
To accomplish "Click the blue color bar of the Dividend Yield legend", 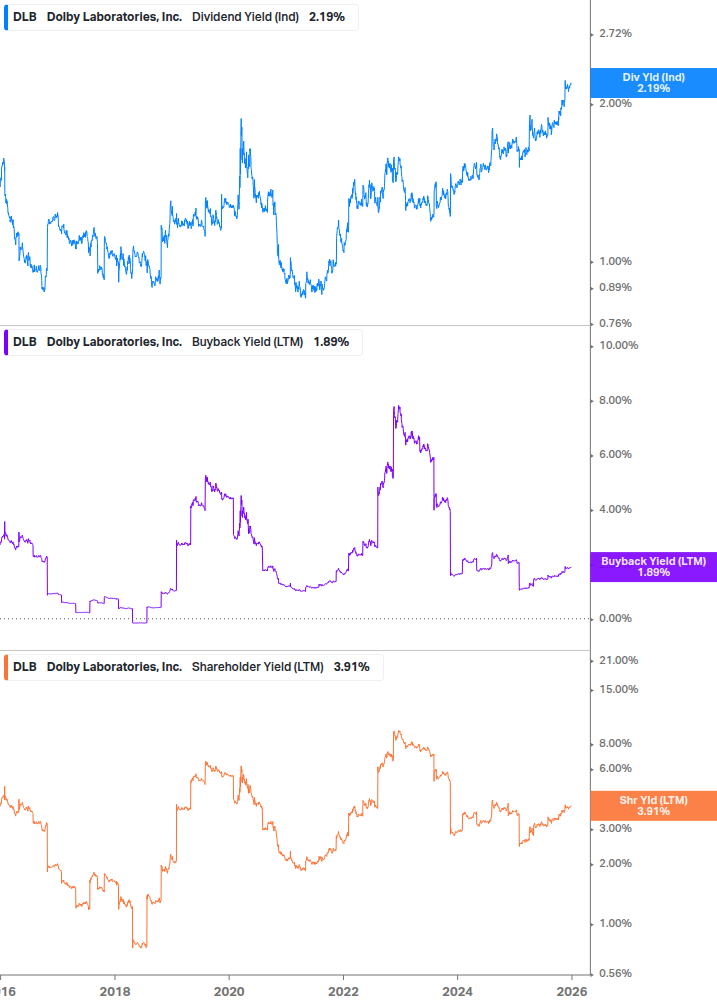I will (x=6, y=17).
